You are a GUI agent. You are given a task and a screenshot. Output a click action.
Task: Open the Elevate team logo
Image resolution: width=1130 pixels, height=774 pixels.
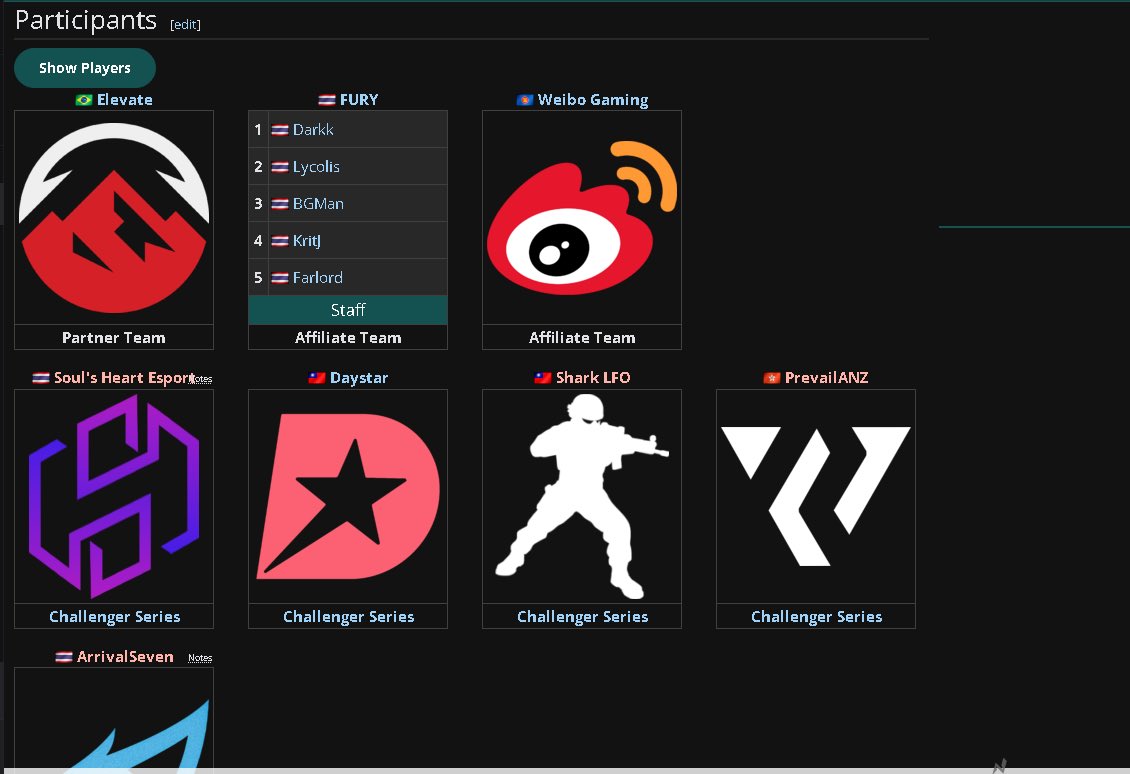pos(114,218)
